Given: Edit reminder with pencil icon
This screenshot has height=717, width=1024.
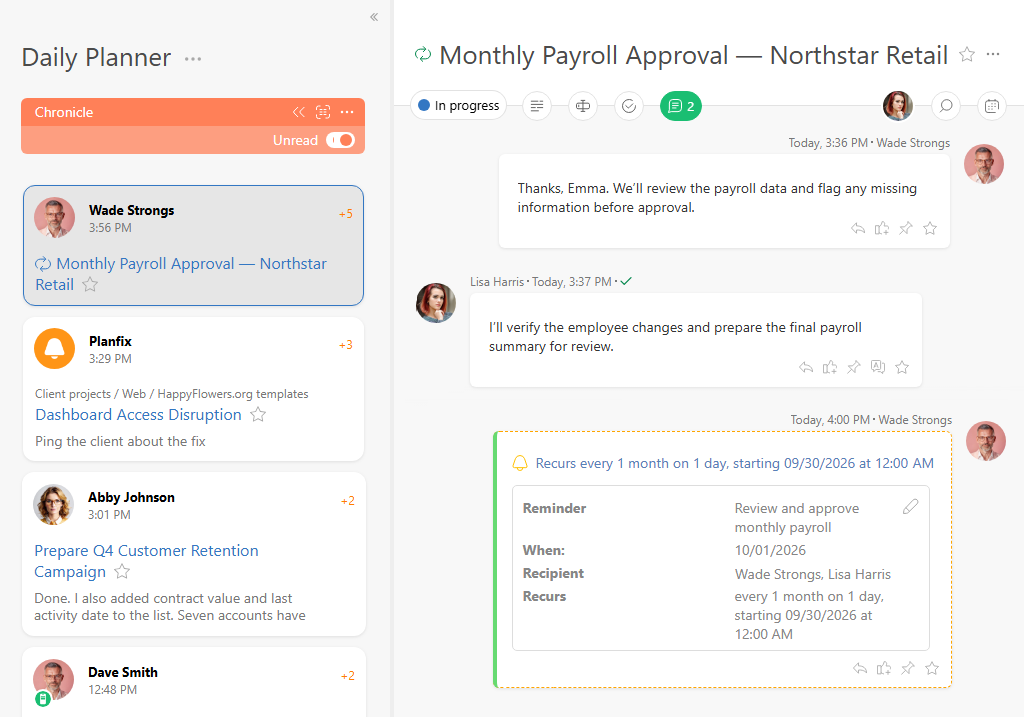Looking at the screenshot, I should [910, 507].
